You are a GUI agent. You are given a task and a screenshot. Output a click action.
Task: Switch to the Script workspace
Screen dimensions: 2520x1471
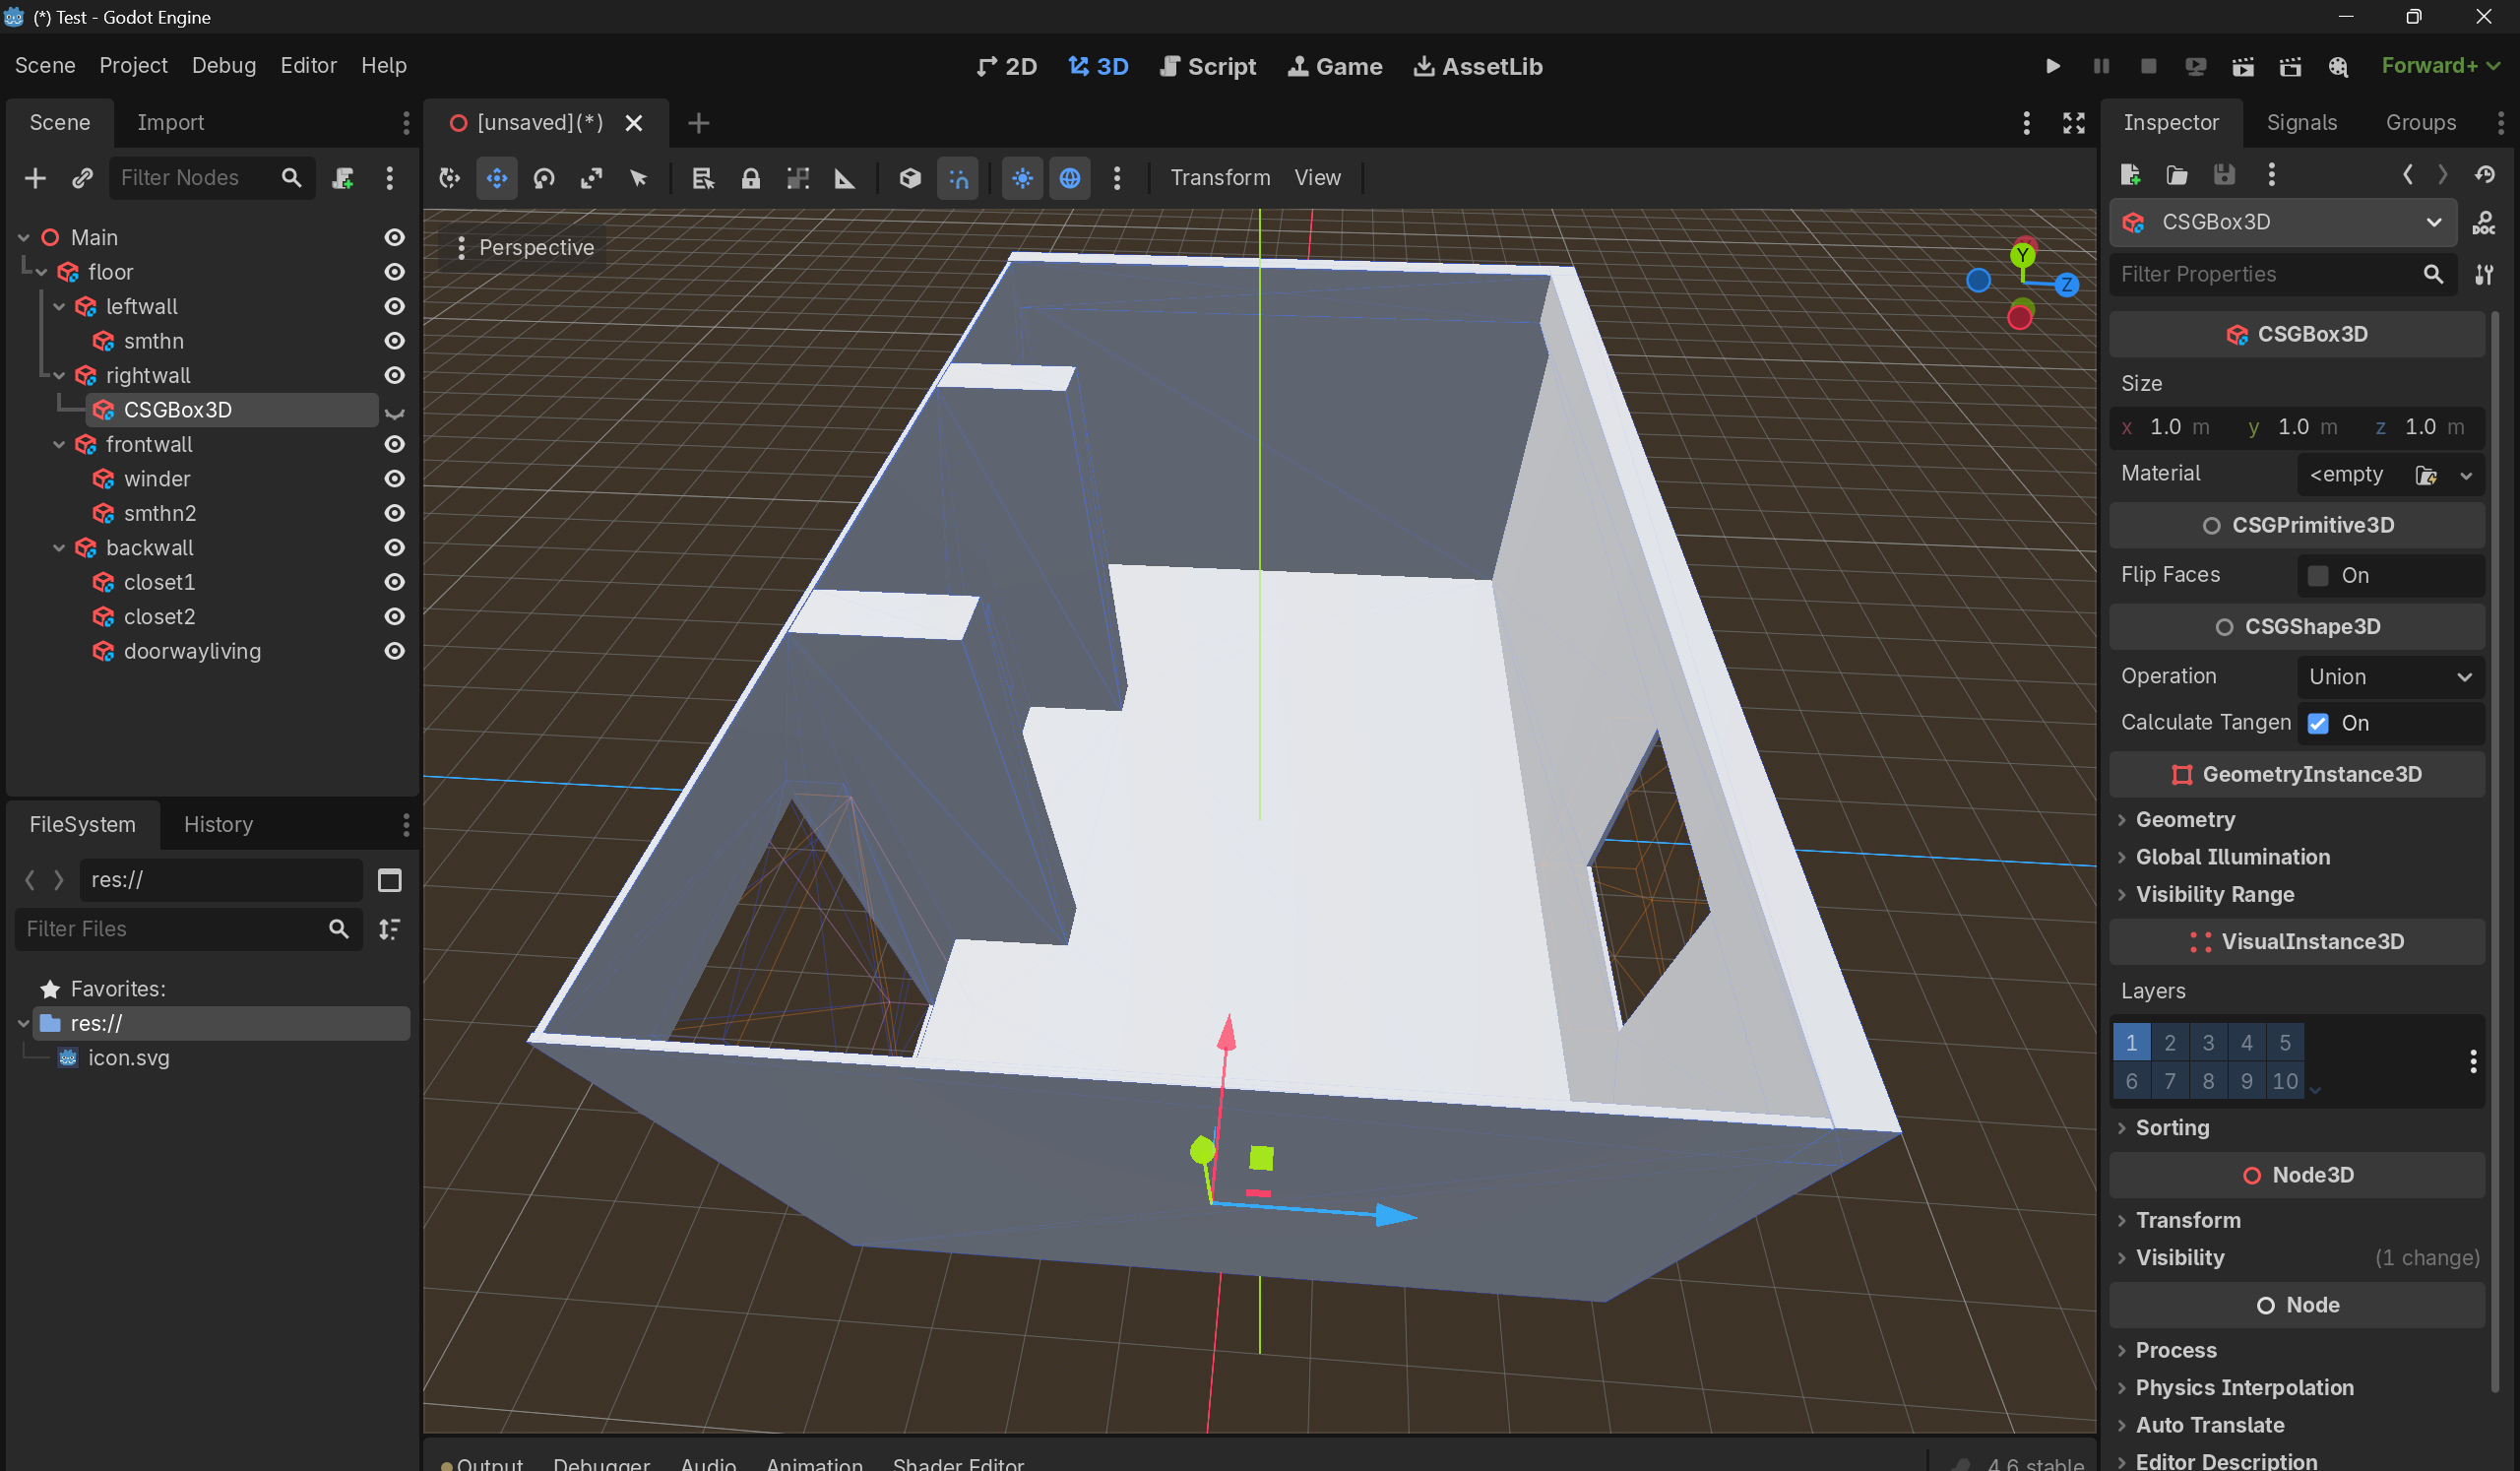coord(1207,66)
